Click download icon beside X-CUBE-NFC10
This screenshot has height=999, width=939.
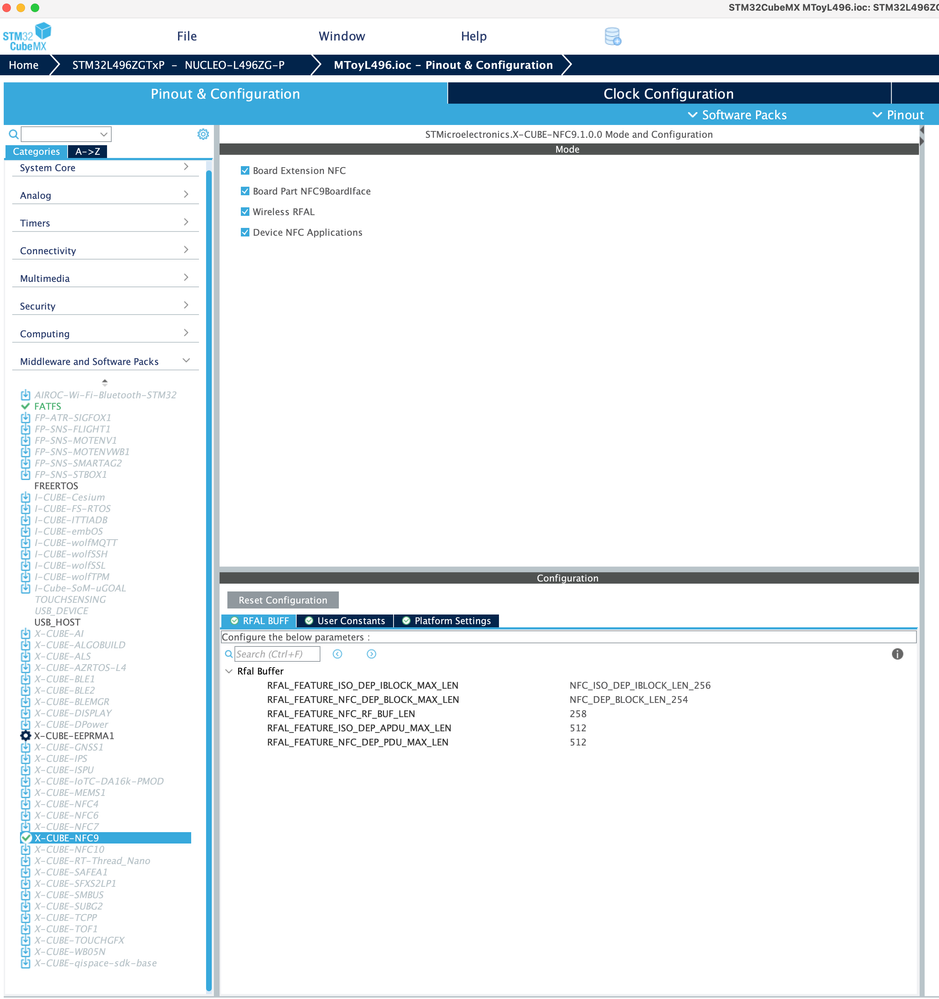[25, 850]
